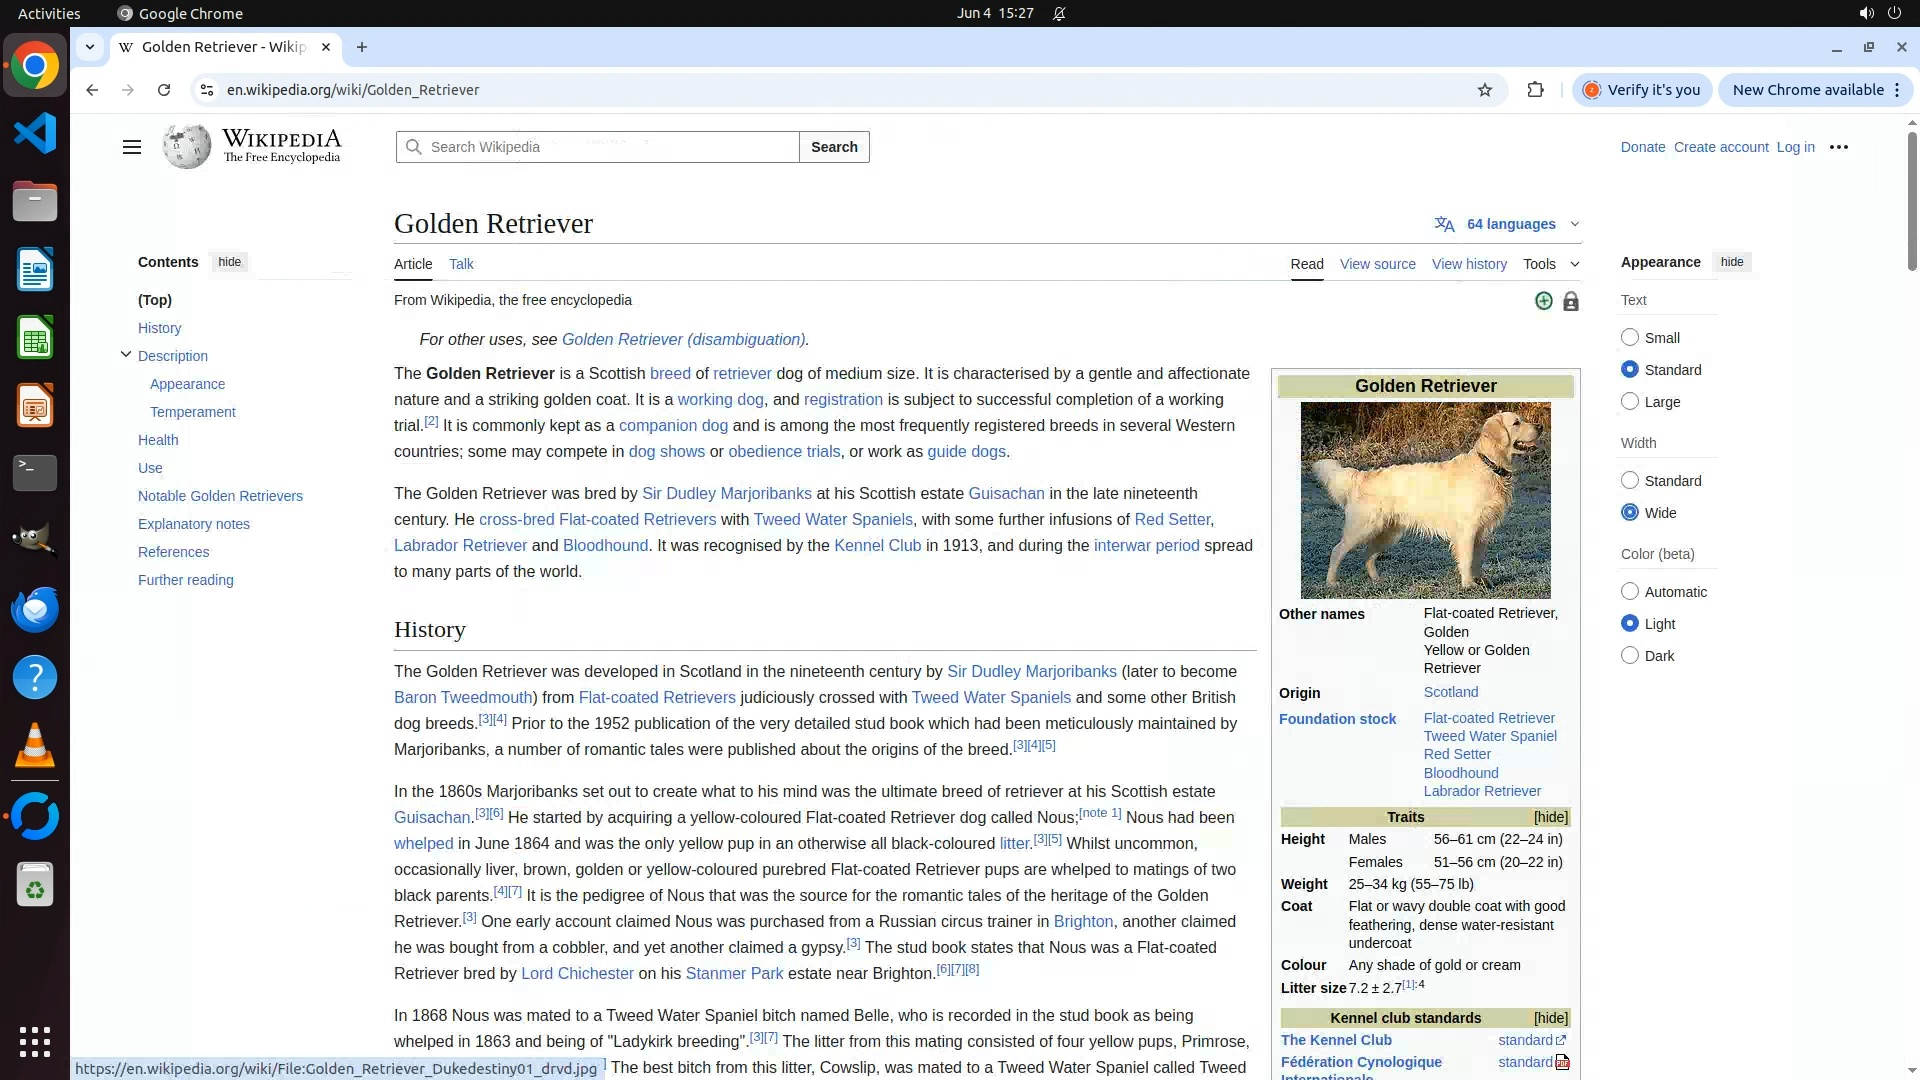The height and width of the screenshot is (1080, 1920).
Task: Reload the page
Action: pyautogui.click(x=164, y=90)
